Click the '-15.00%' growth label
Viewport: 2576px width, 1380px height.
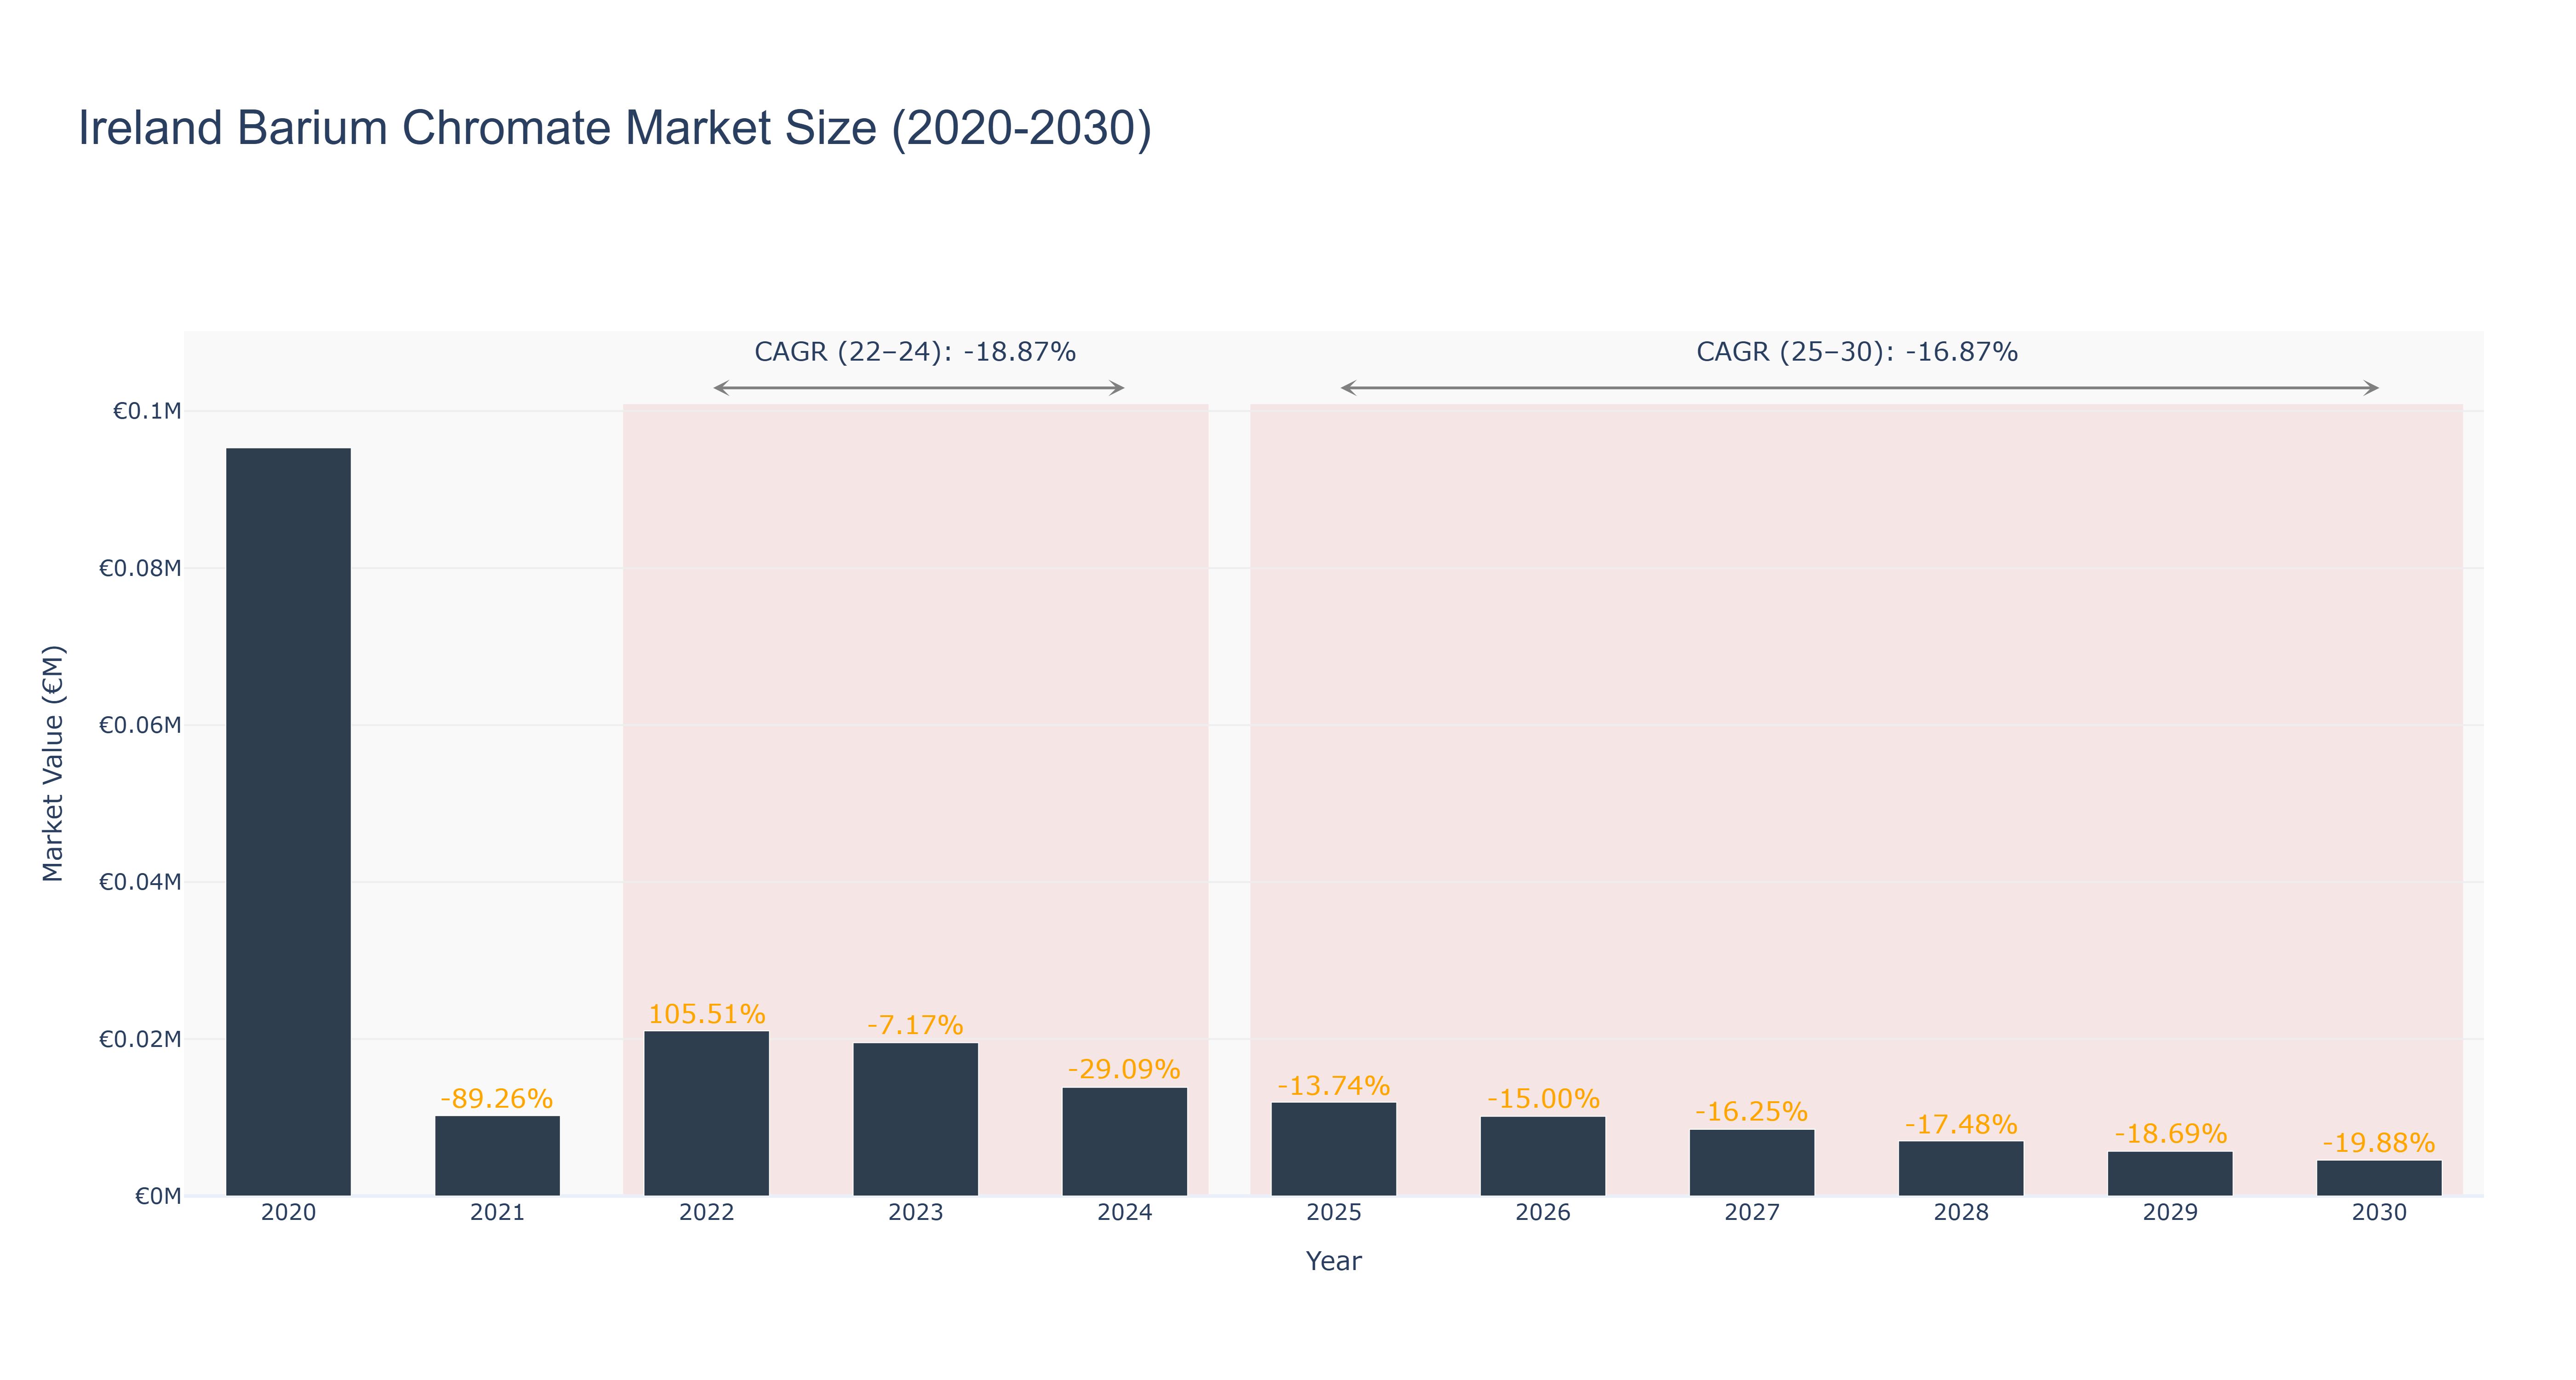[x=1543, y=1098]
